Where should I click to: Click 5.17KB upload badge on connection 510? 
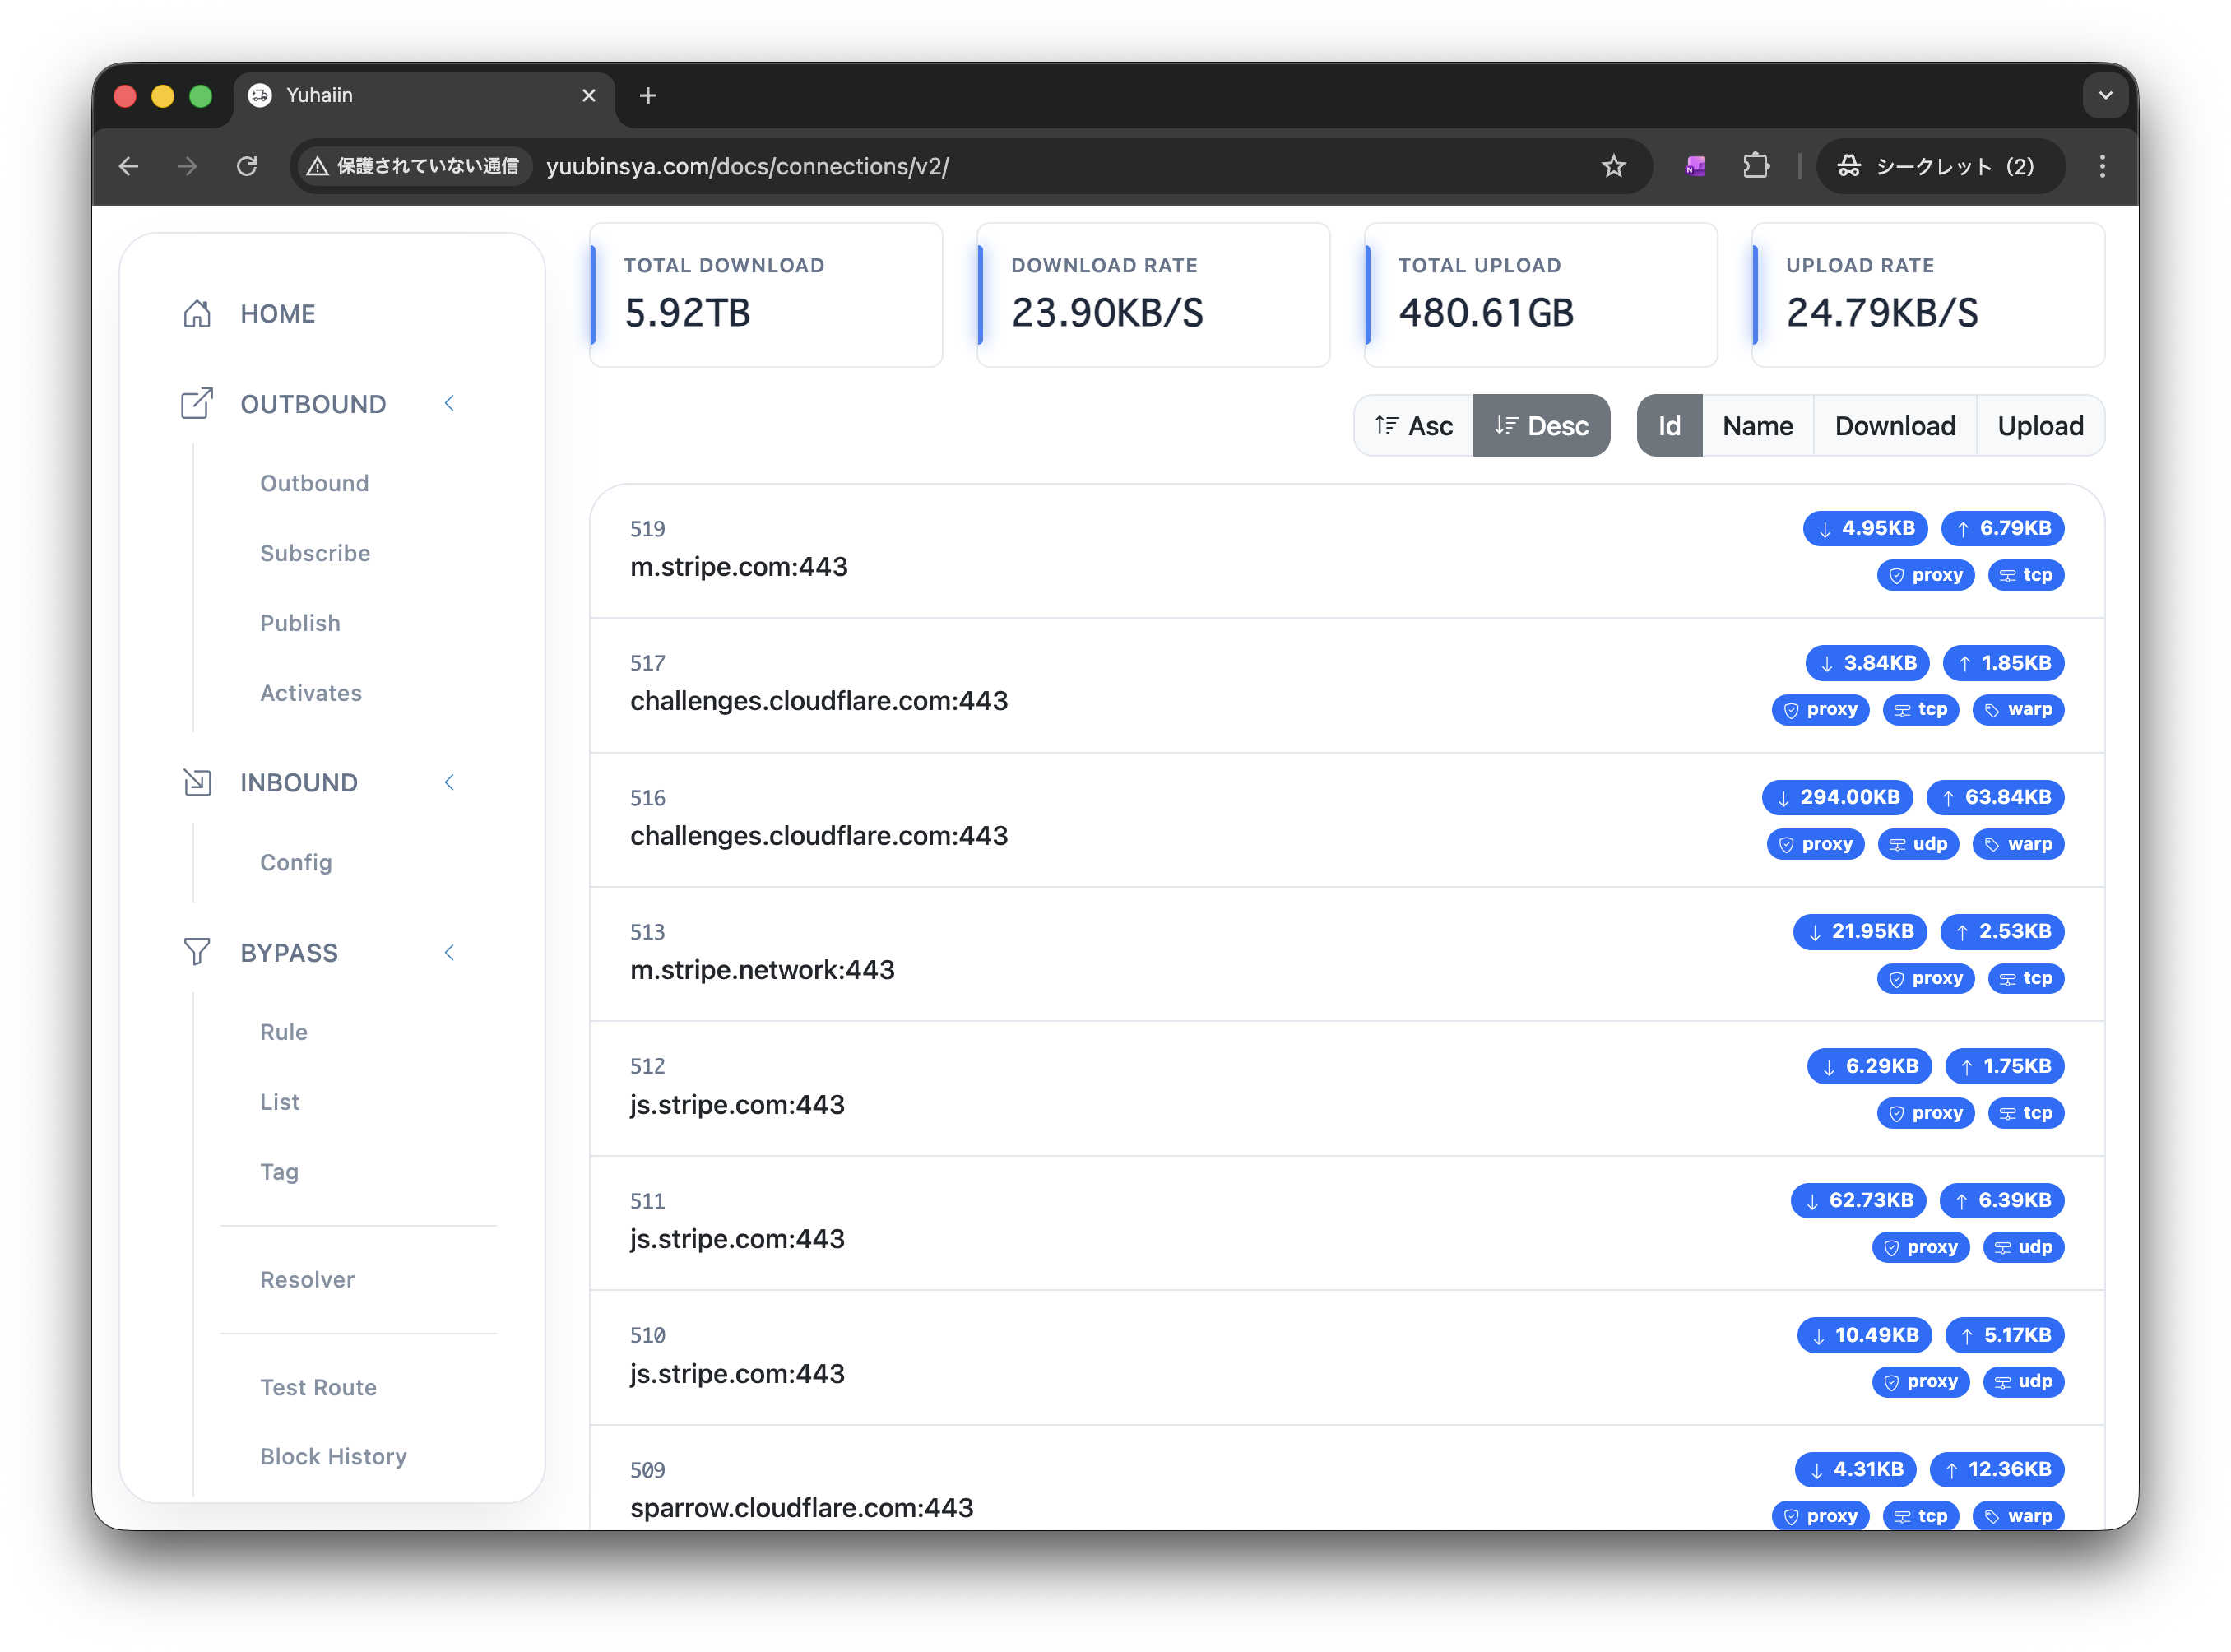[x=2004, y=1335]
